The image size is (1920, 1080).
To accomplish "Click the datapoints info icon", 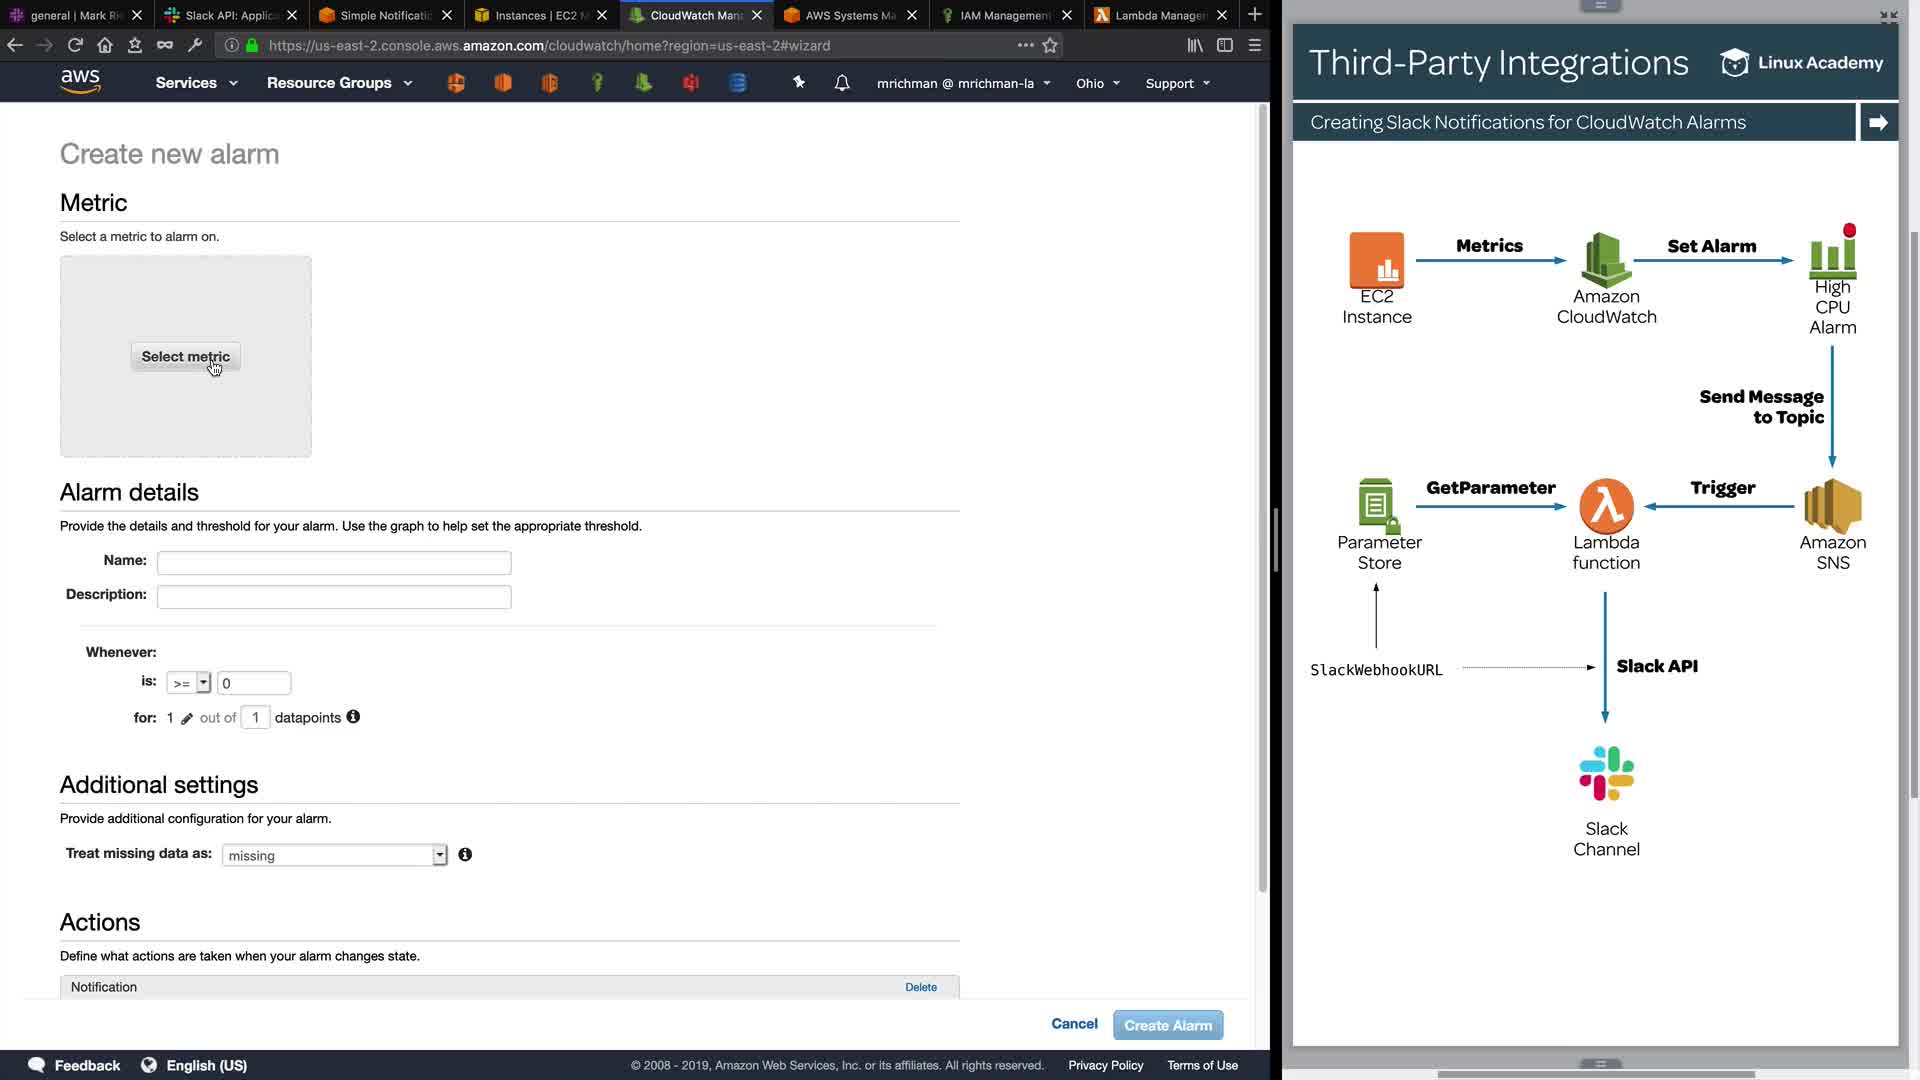I will pos(353,717).
